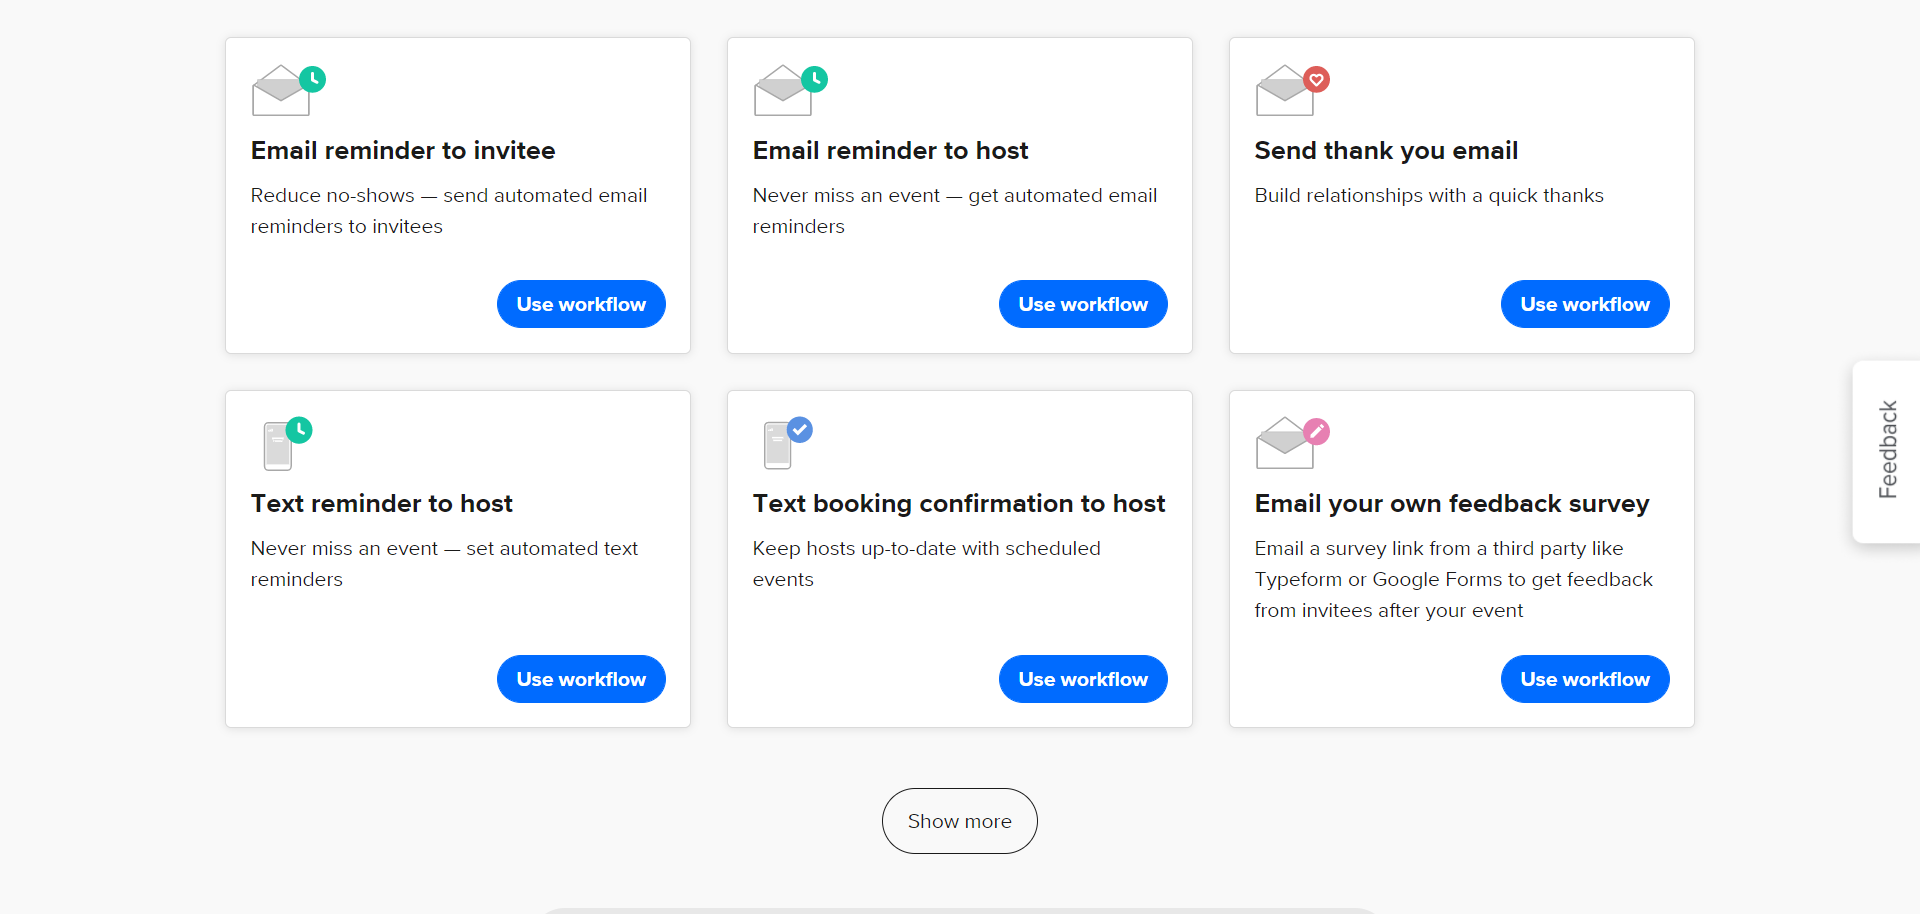Use the Email reminder to invitee workflow
Viewport: 1920px width, 914px height.
click(x=581, y=304)
